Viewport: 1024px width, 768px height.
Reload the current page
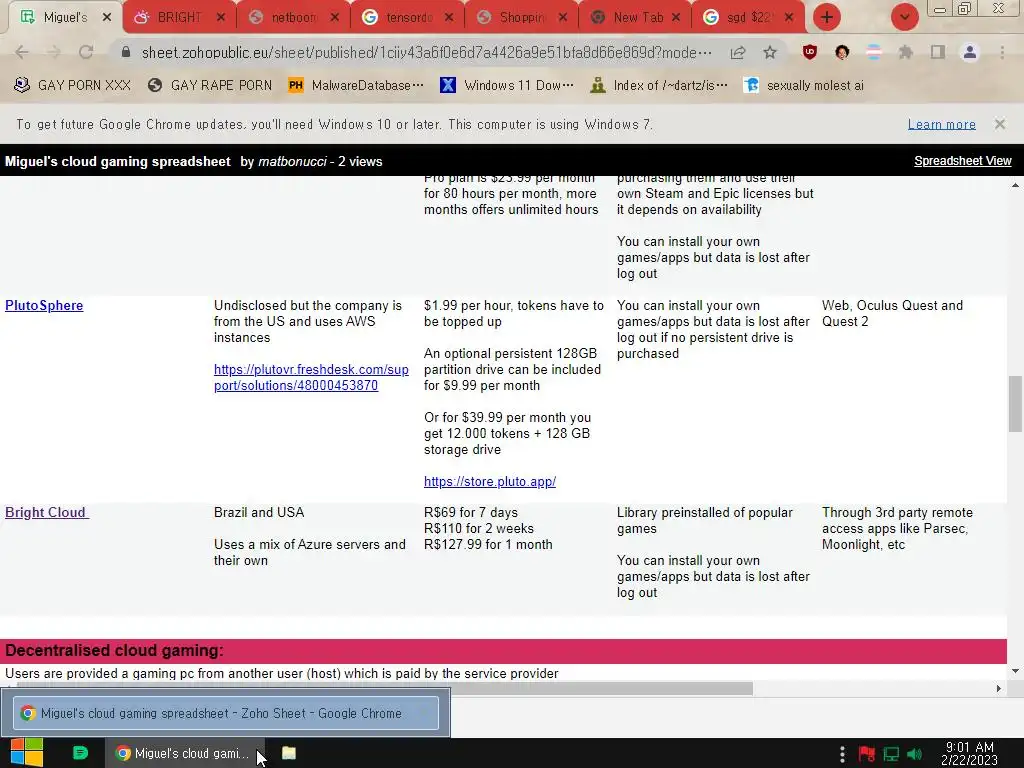(x=86, y=52)
